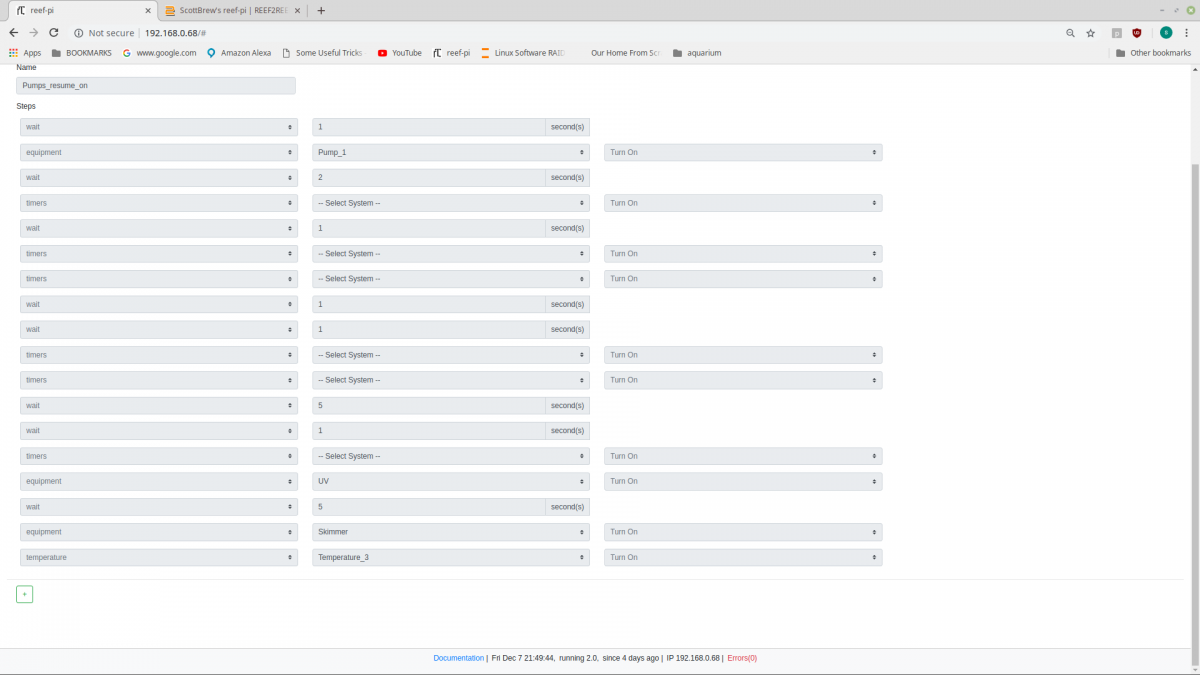Open Chrome's three-dot menu

pyautogui.click(x=1187, y=33)
